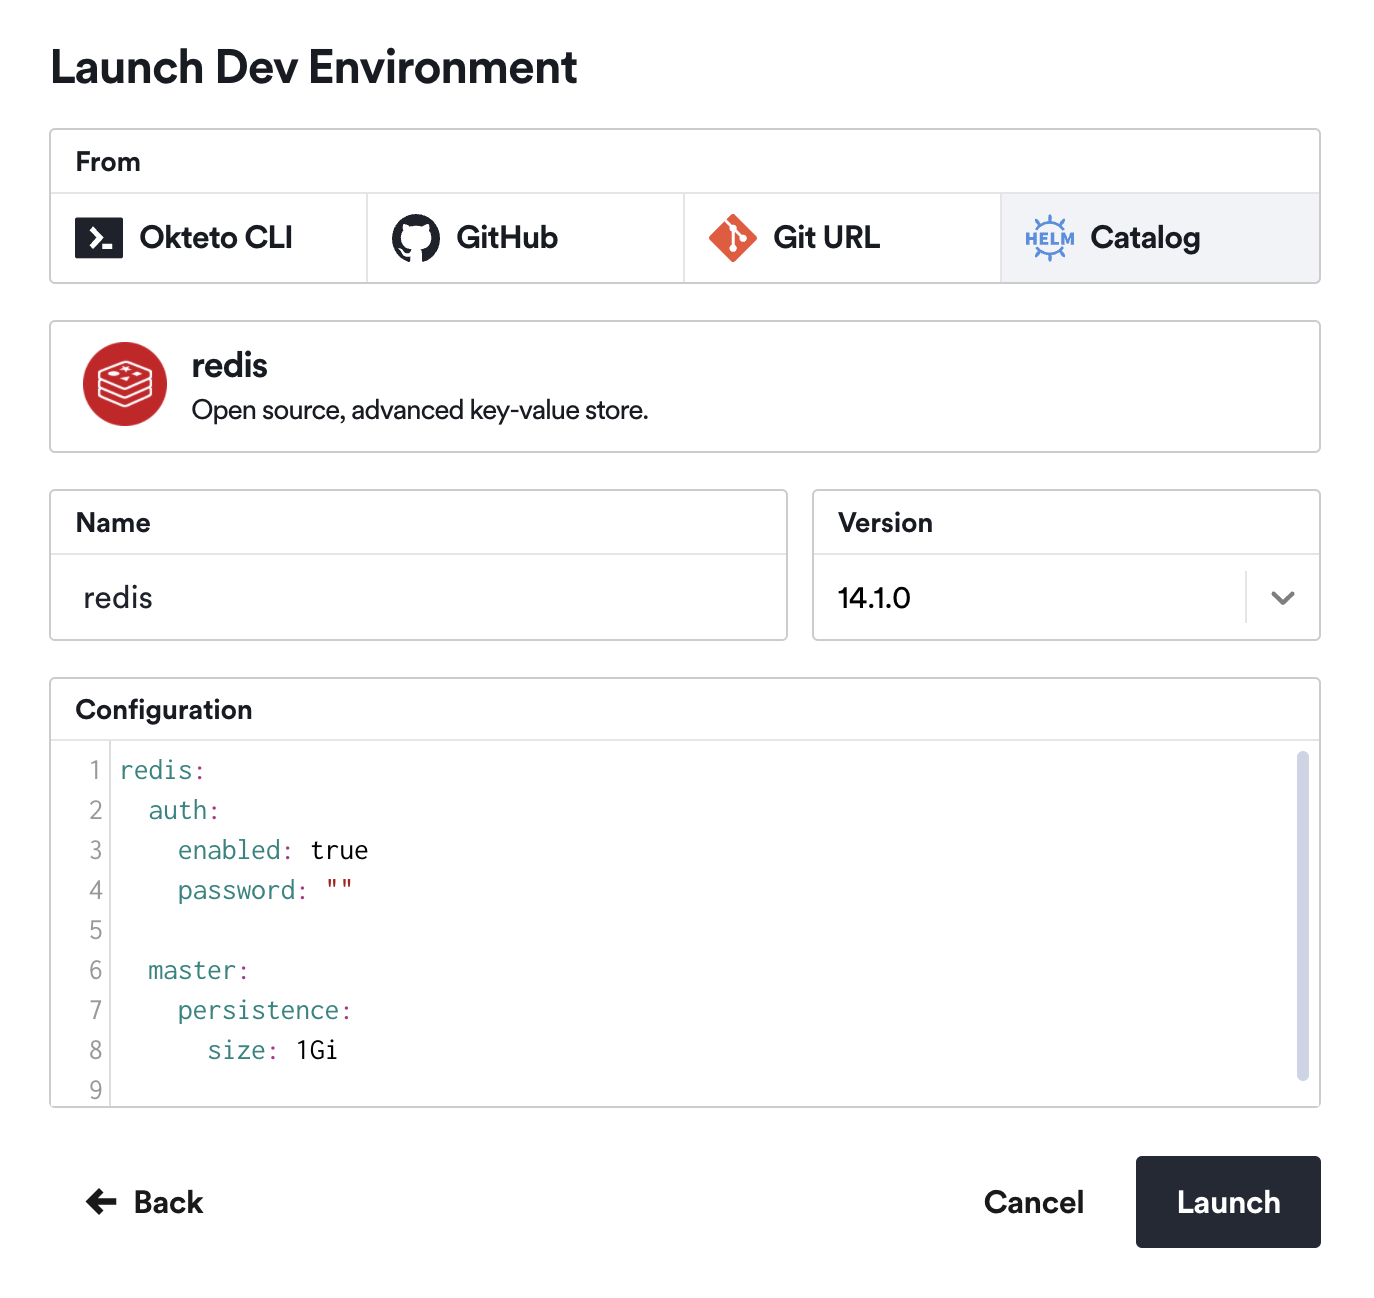Select the Catalog tab
Image resolution: width=1374 pixels, height=1298 pixels.
click(x=1160, y=238)
